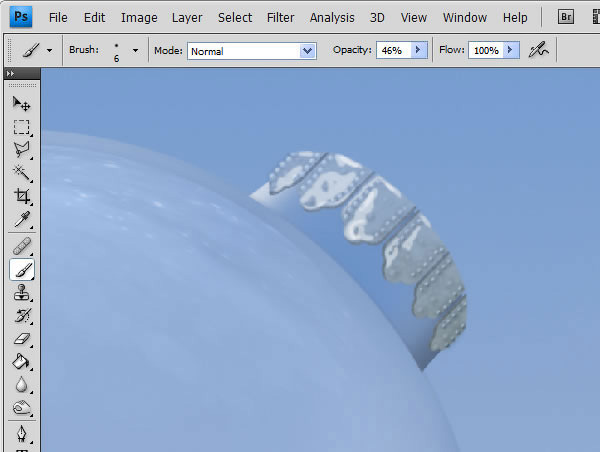The width and height of the screenshot is (600, 452).
Task: Open the Analysis menu
Action: tap(332, 18)
